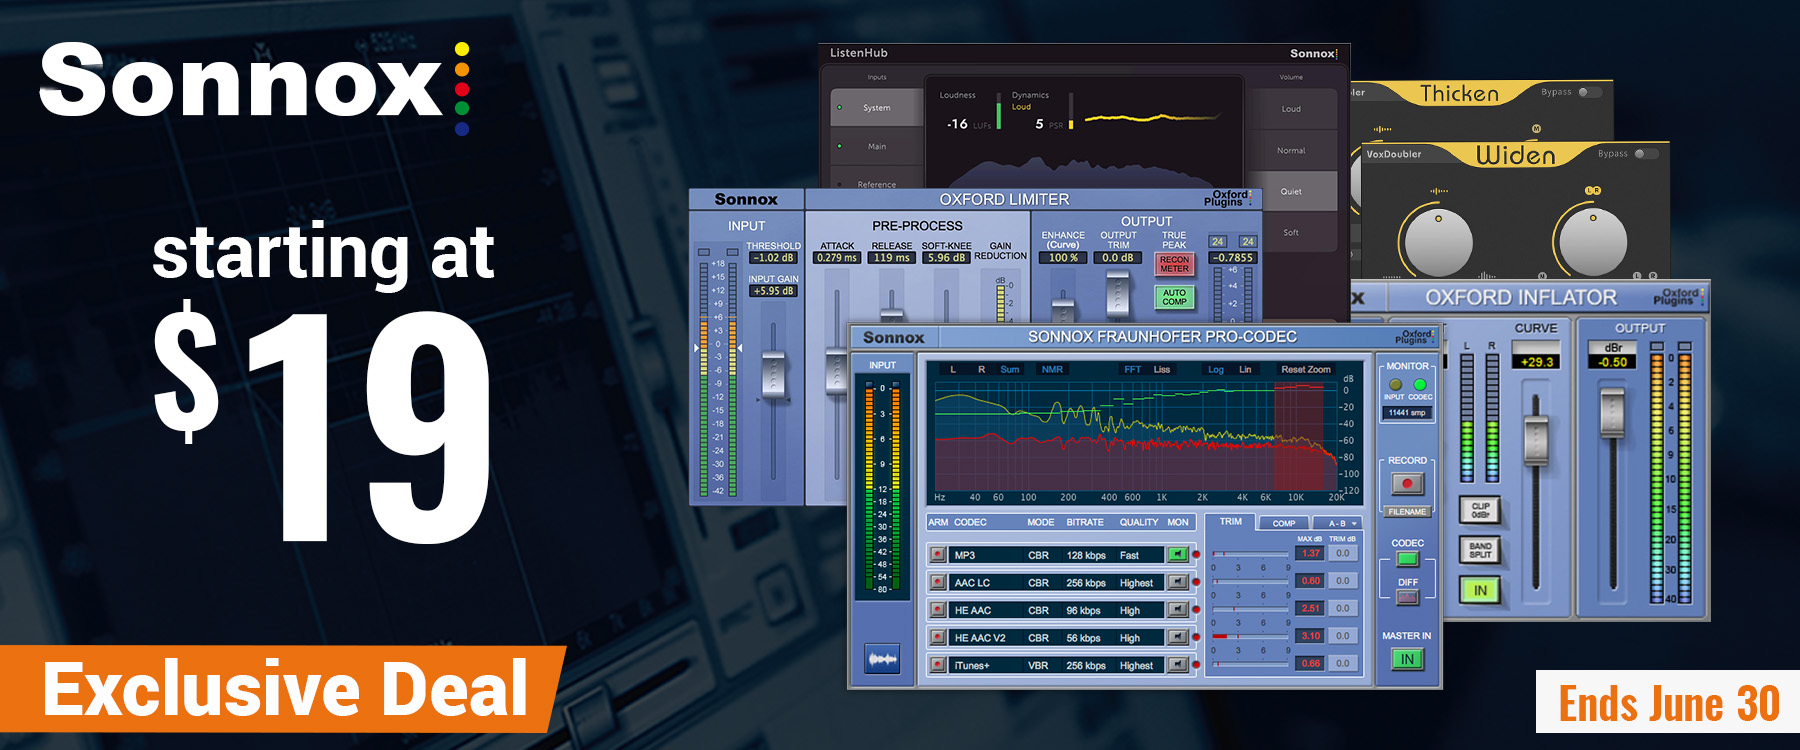The height and width of the screenshot is (750, 1800).
Task: Arm the AAC LC codec row
Action: (x=938, y=582)
